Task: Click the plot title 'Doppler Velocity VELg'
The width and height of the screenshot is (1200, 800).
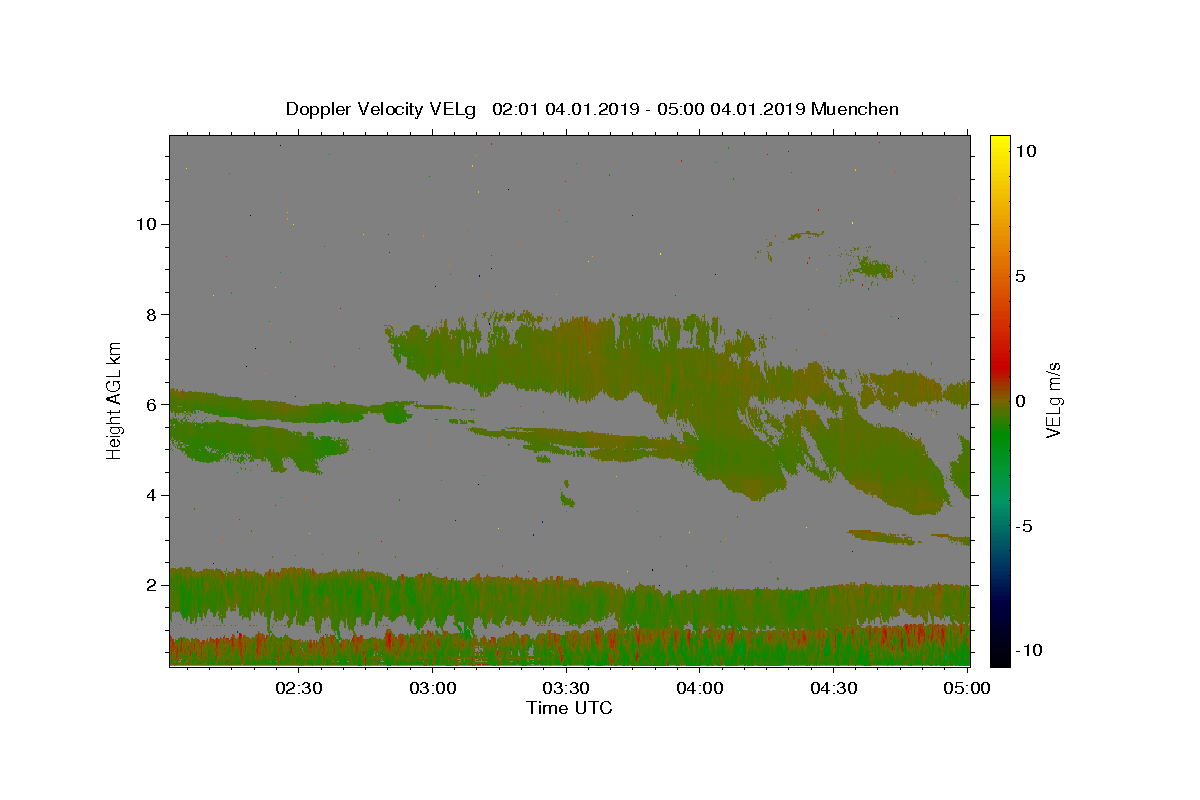Action: coord(381,109)
